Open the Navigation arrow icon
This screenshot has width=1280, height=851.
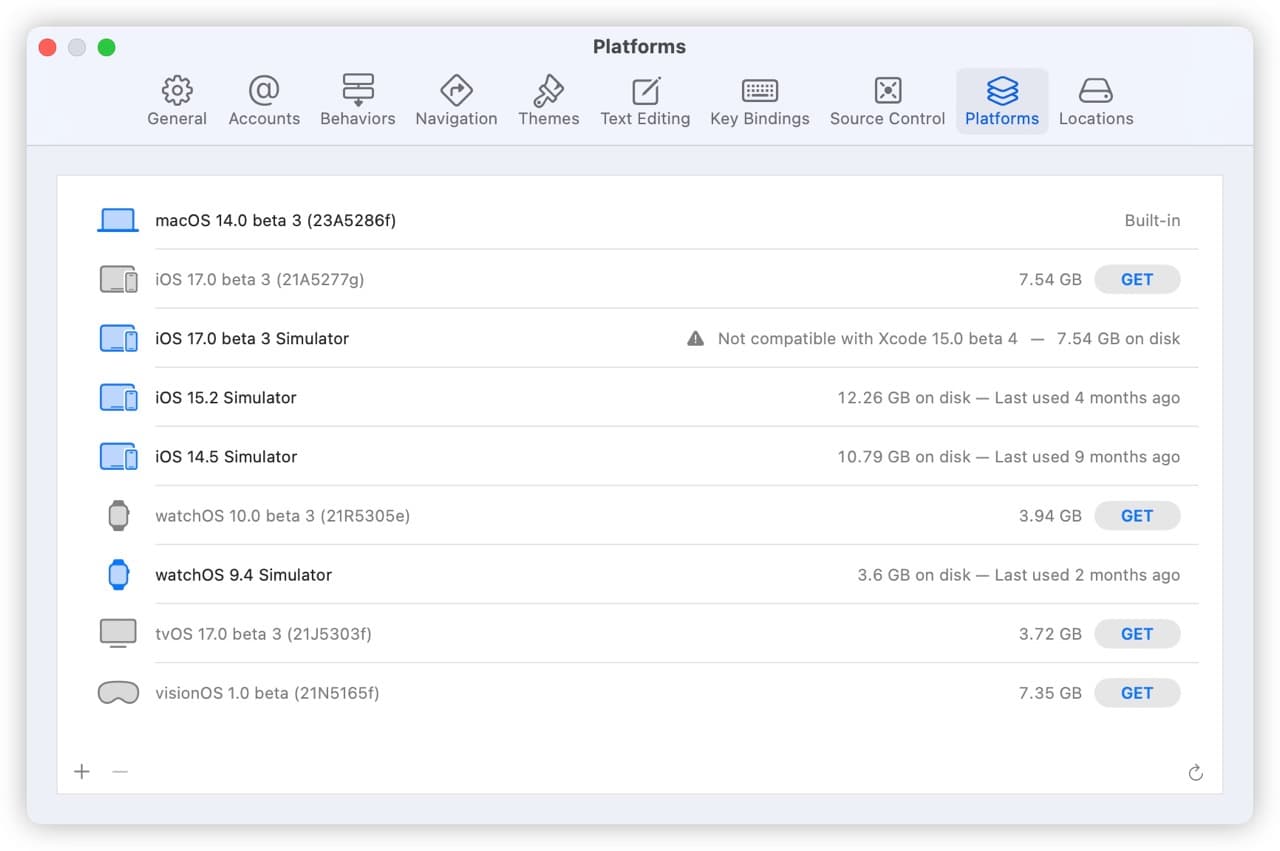click(x=456, y=90)
